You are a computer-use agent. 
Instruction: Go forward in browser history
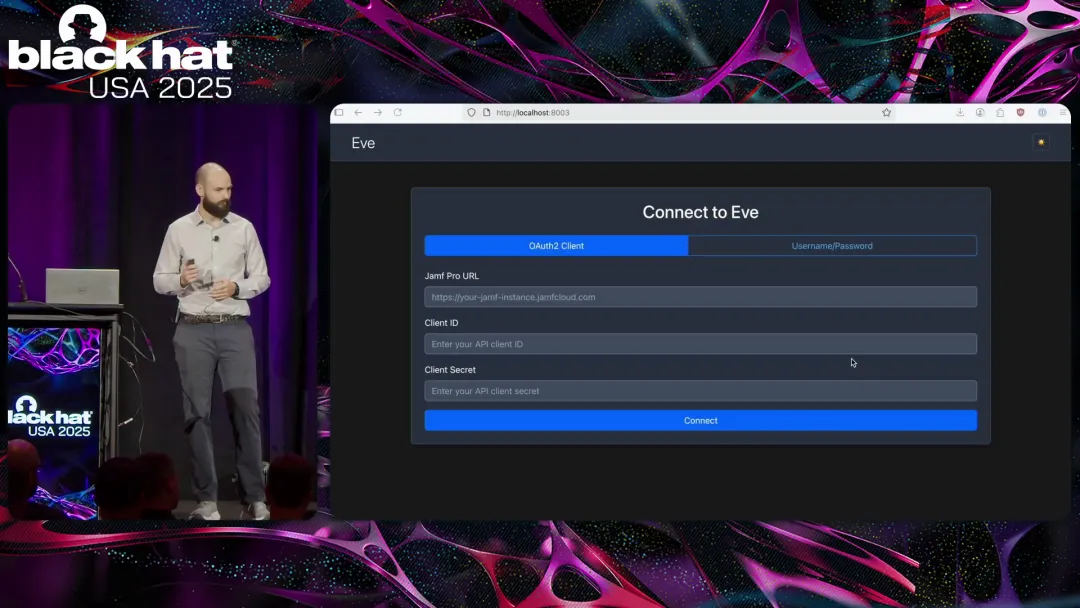click(x=377, y=112)
